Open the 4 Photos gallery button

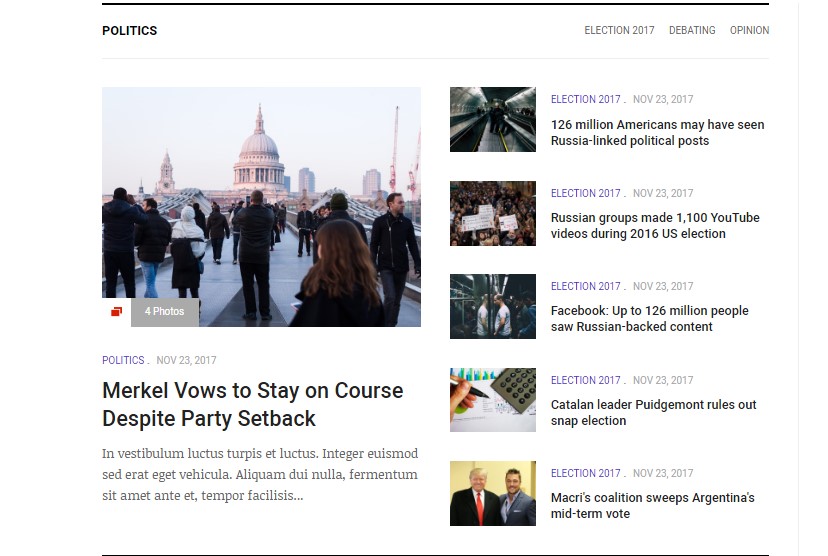tap(165, 312)
